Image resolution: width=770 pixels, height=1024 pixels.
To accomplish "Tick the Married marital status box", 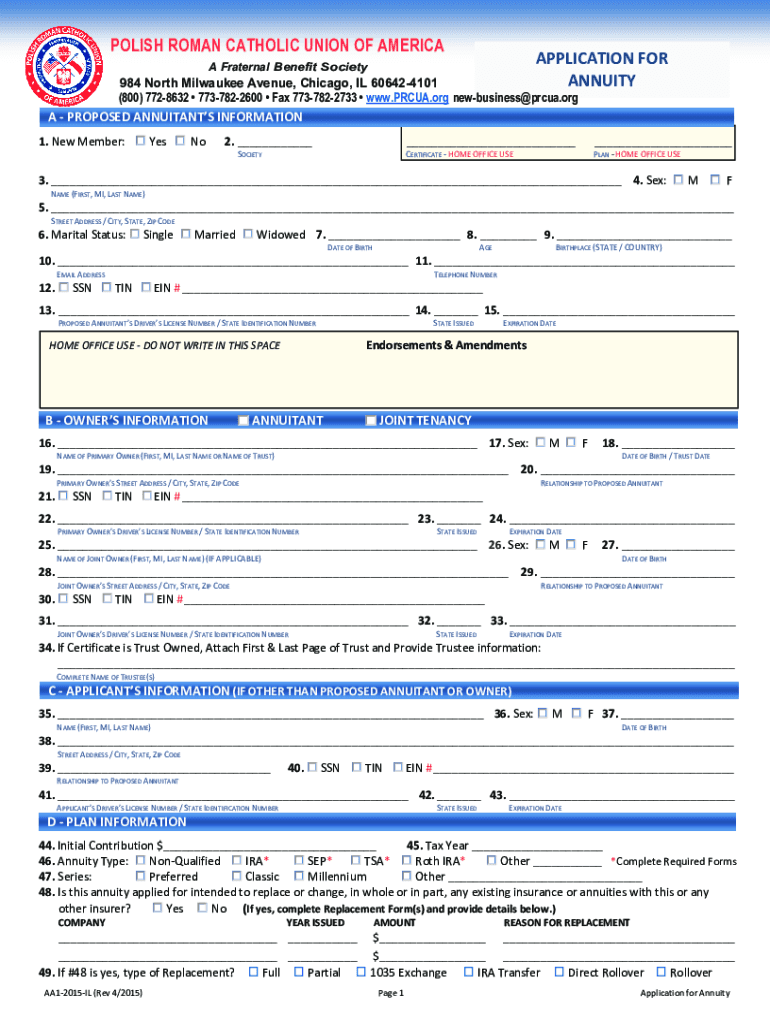I will tap(185, 234).
